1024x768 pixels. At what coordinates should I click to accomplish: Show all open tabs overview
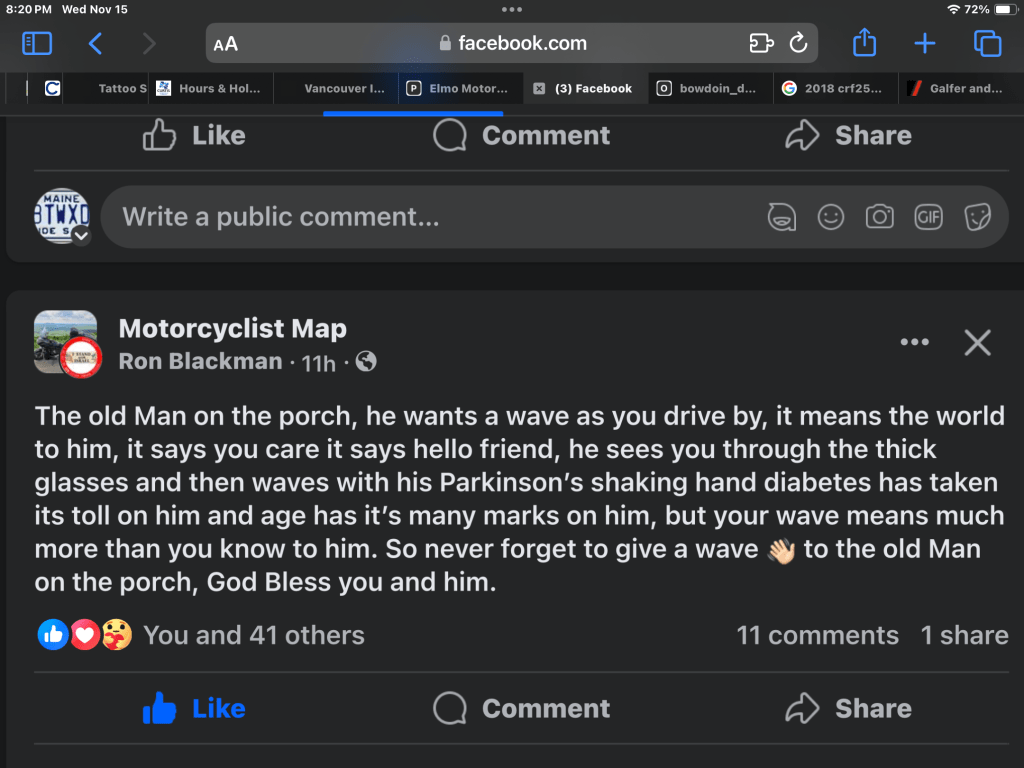click(987, 43)
